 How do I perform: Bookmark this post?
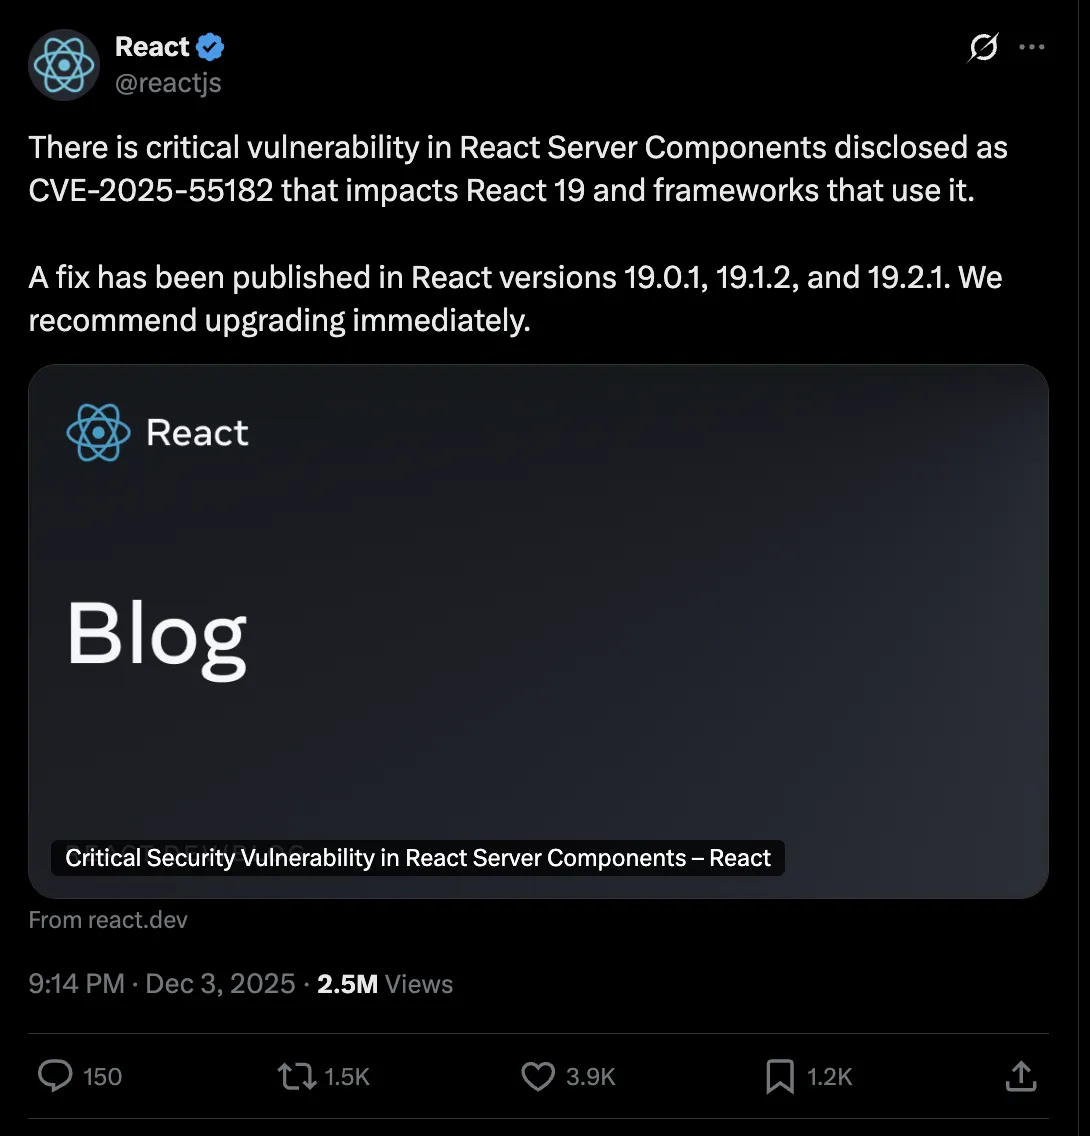(779, 1076)
